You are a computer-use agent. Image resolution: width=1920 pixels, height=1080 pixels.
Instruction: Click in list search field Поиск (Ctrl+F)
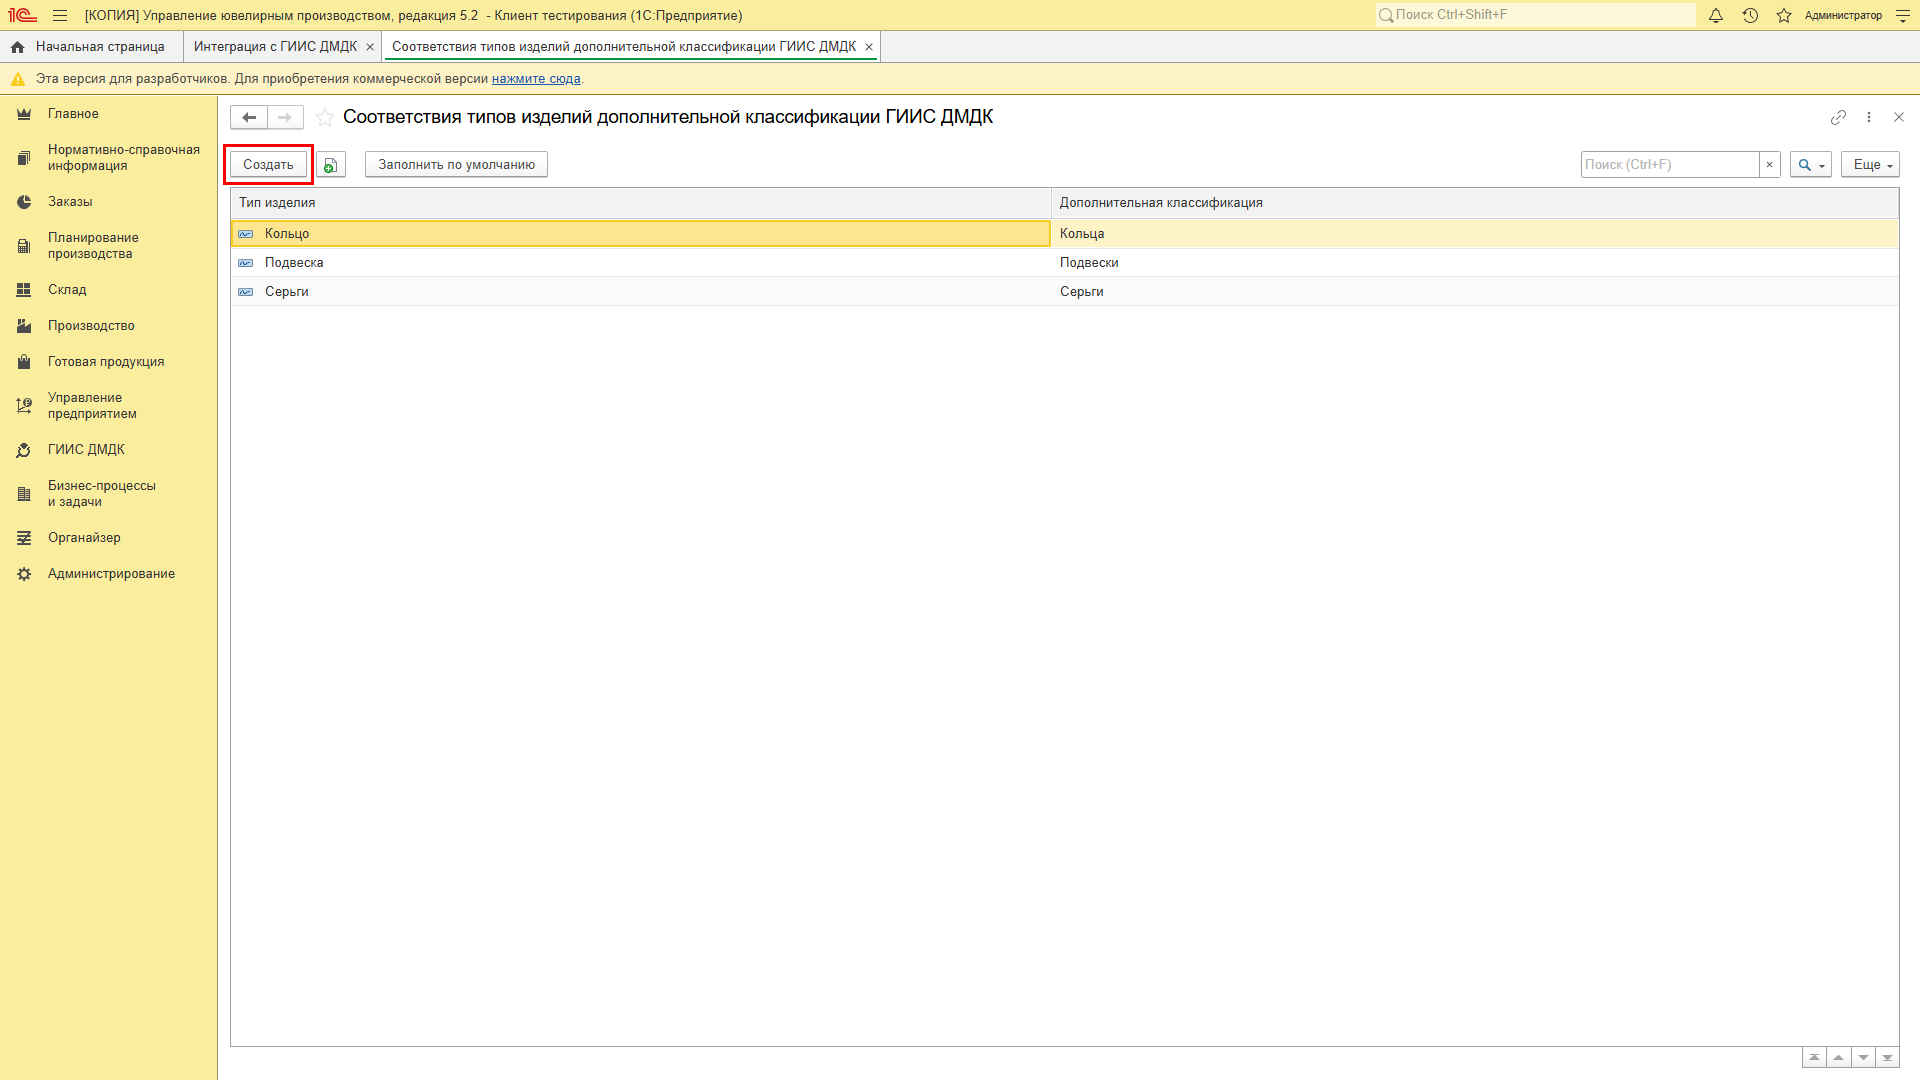pyautogui.click(x=1670, y=165)
